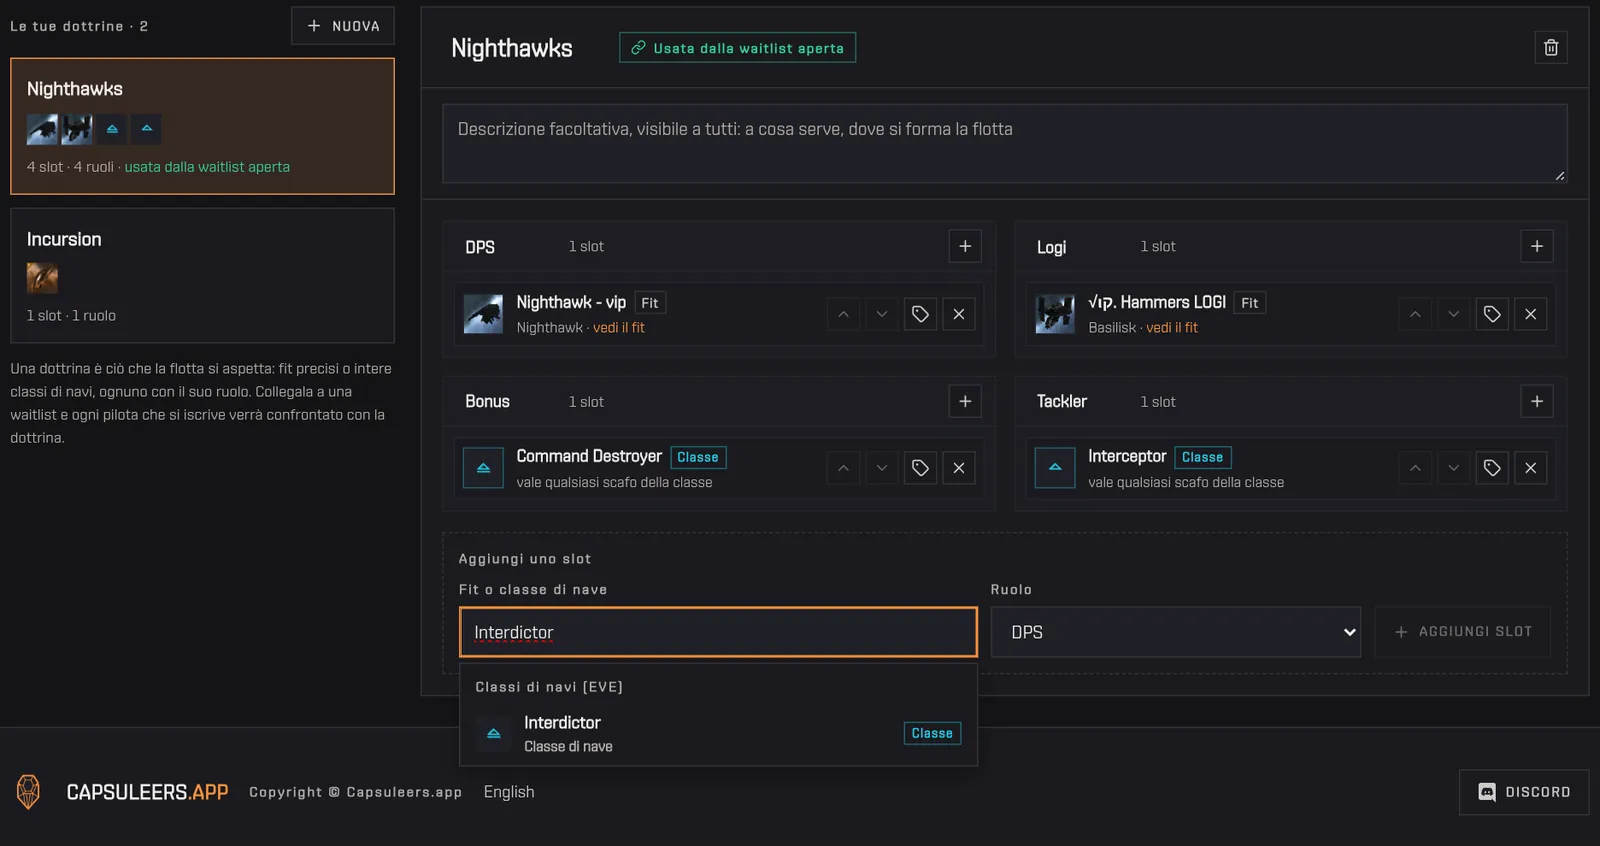Open the Discord button
This screenshot has width=1600, height=846.
point(1524,792)
